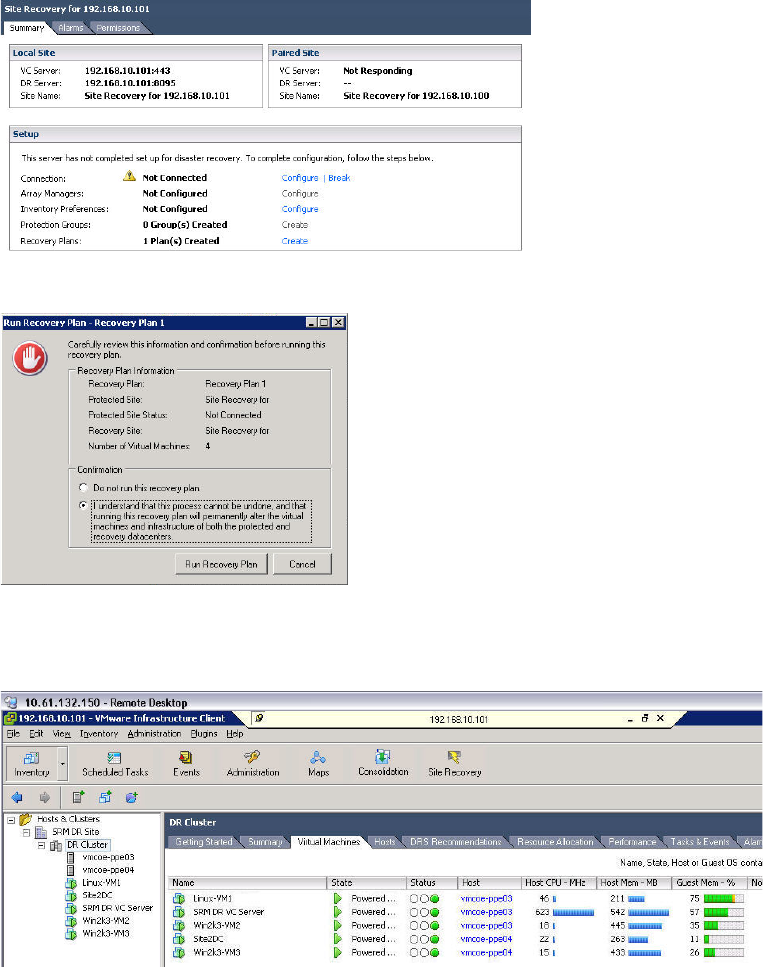Collapse the DR Cluster tree node
The image size is (763, 967).
(41, 846)
